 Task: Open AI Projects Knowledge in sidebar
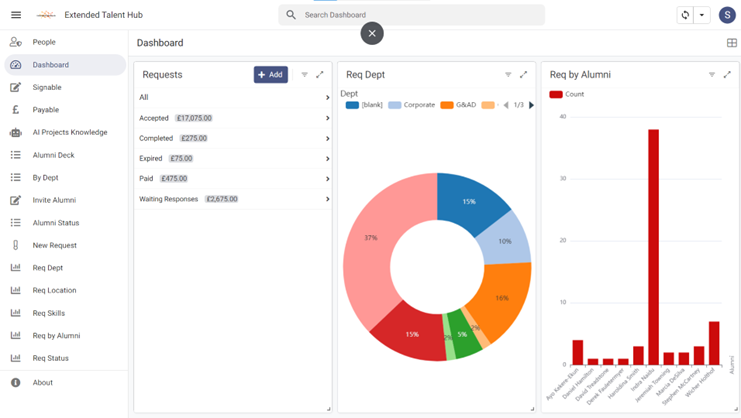[x=69, y=132]
